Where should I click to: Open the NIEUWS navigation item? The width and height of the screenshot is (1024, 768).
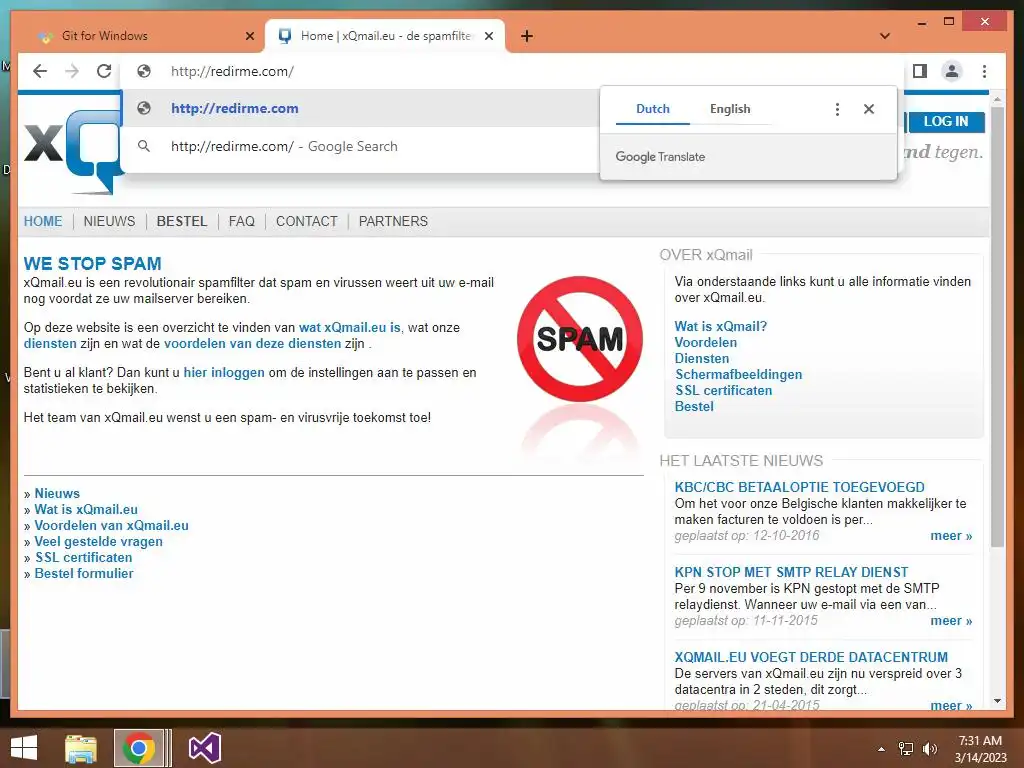click(109, 221)
